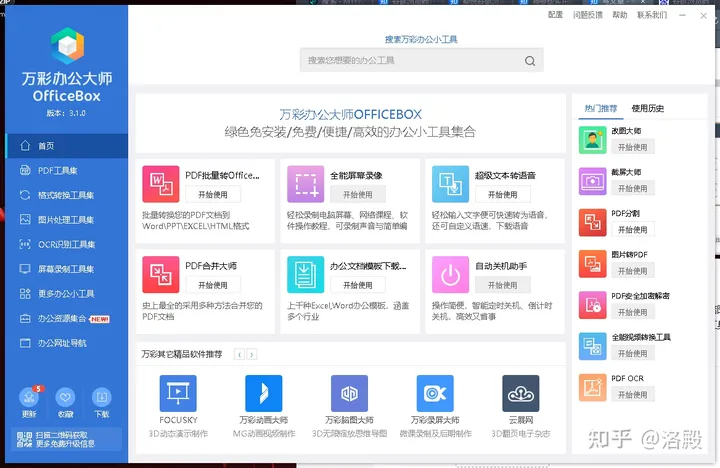Click the QR code upgrade info banner
The width and height of the screenshot is (720, 468).
pyautogui.click(x=66, y=439)
